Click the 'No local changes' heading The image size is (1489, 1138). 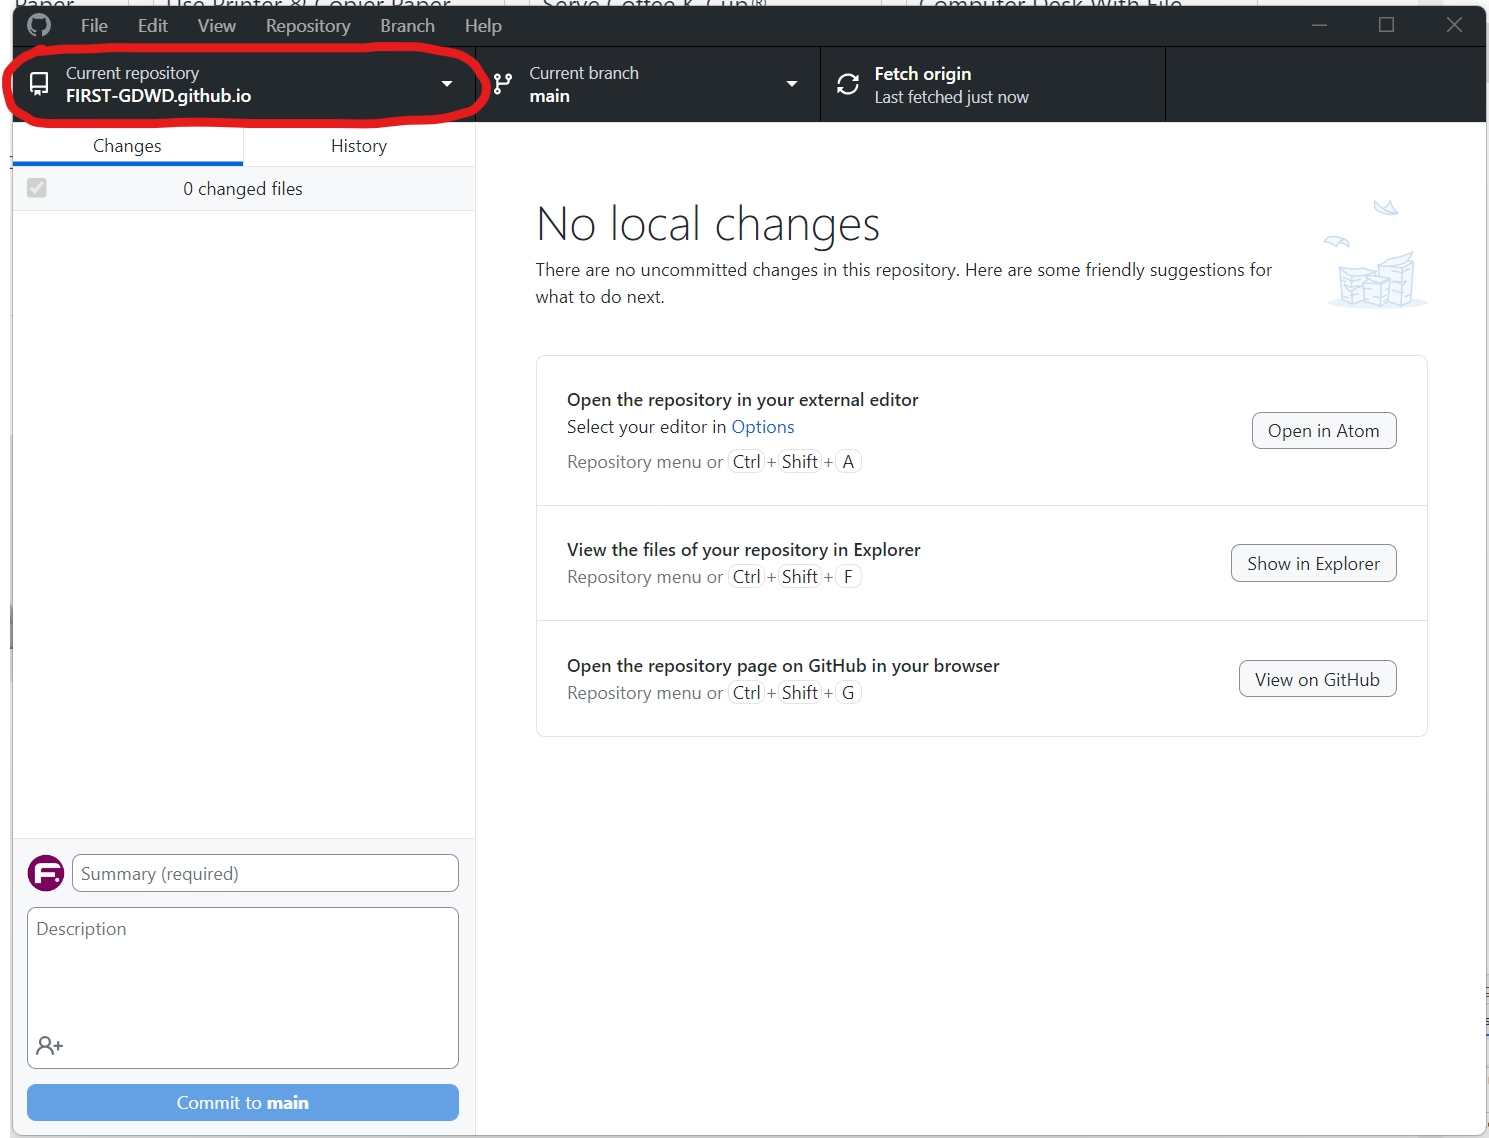708,224
